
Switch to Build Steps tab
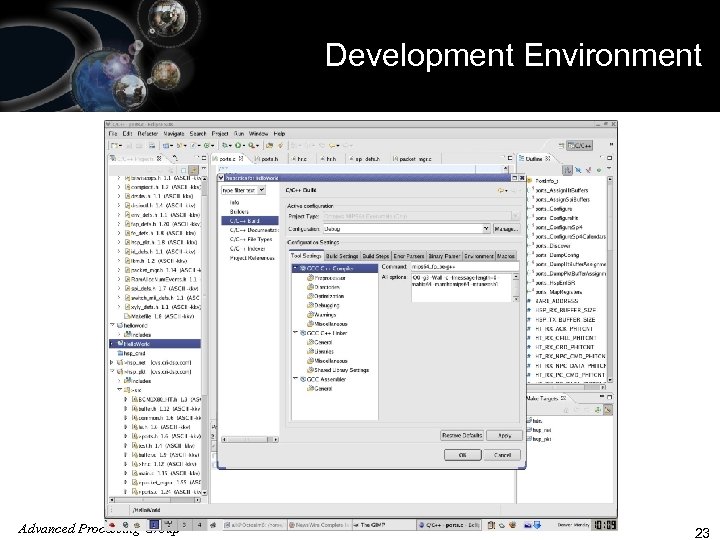point(376,256)
